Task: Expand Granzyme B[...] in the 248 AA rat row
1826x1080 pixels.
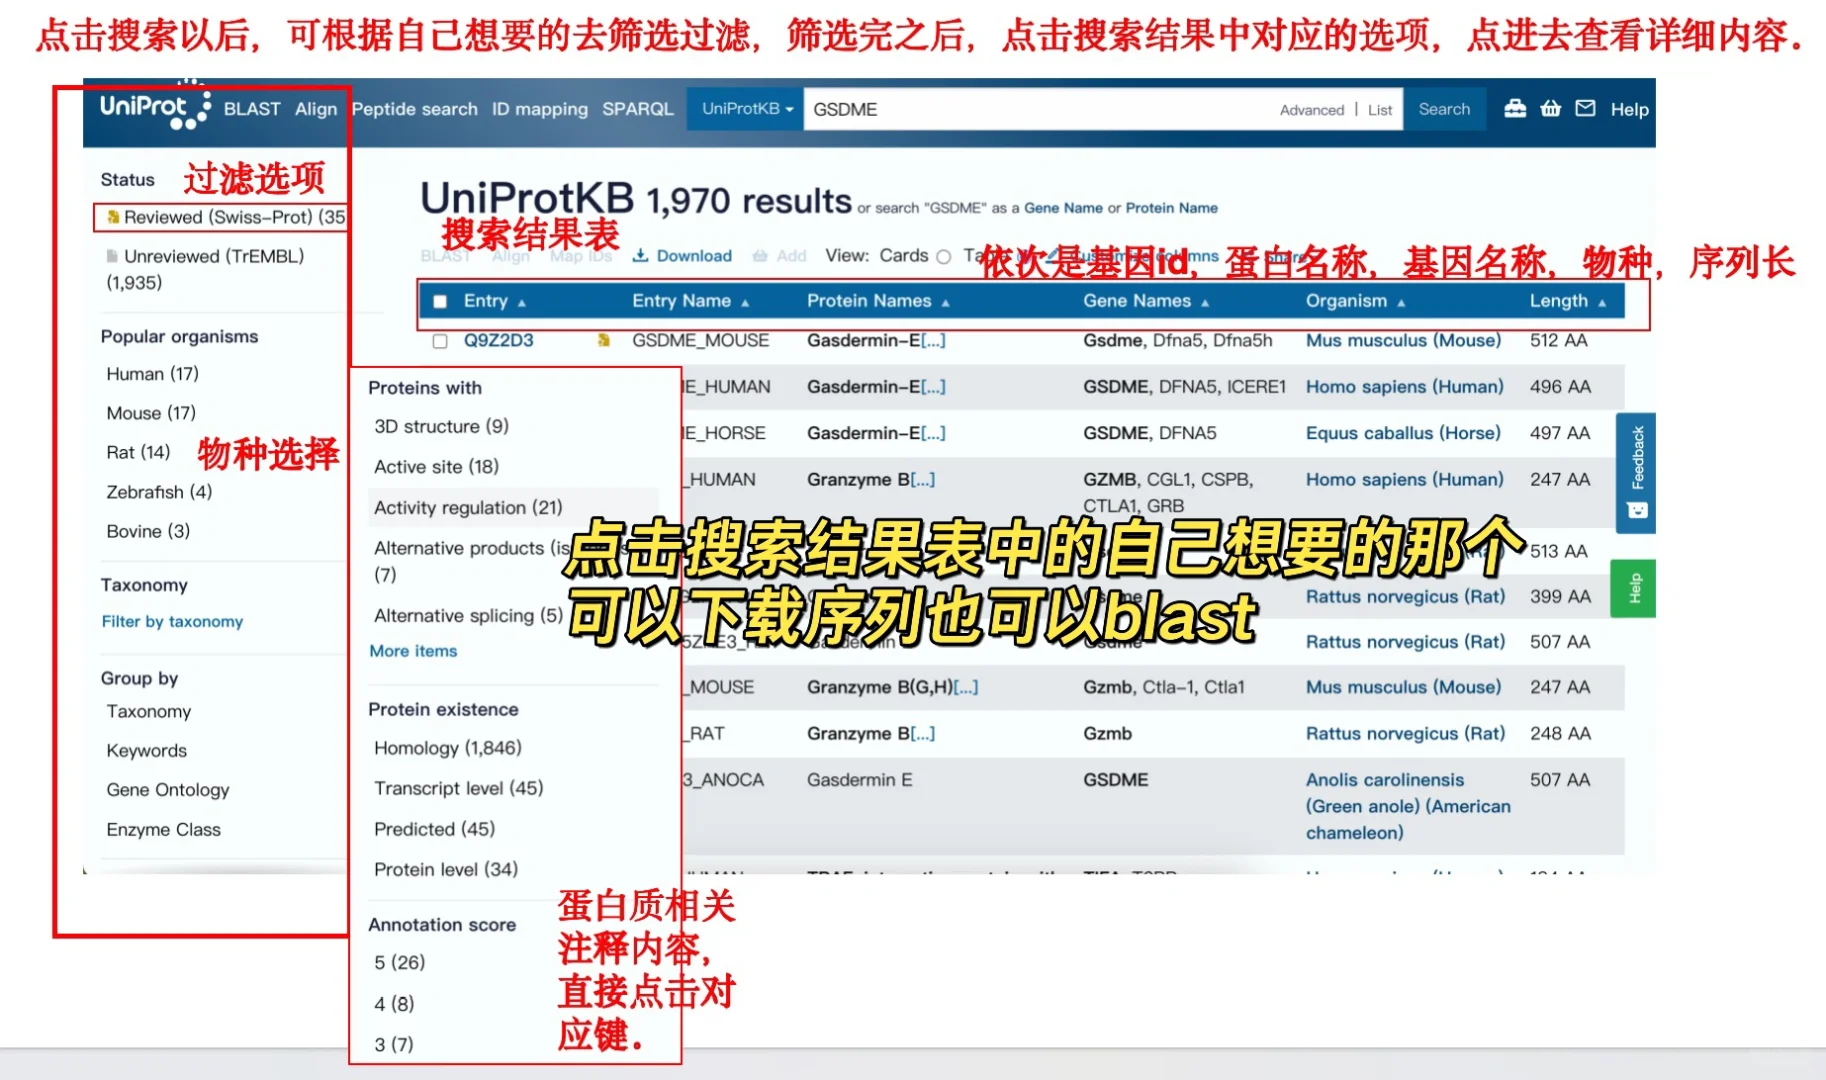Action: [x=923, y=734]
